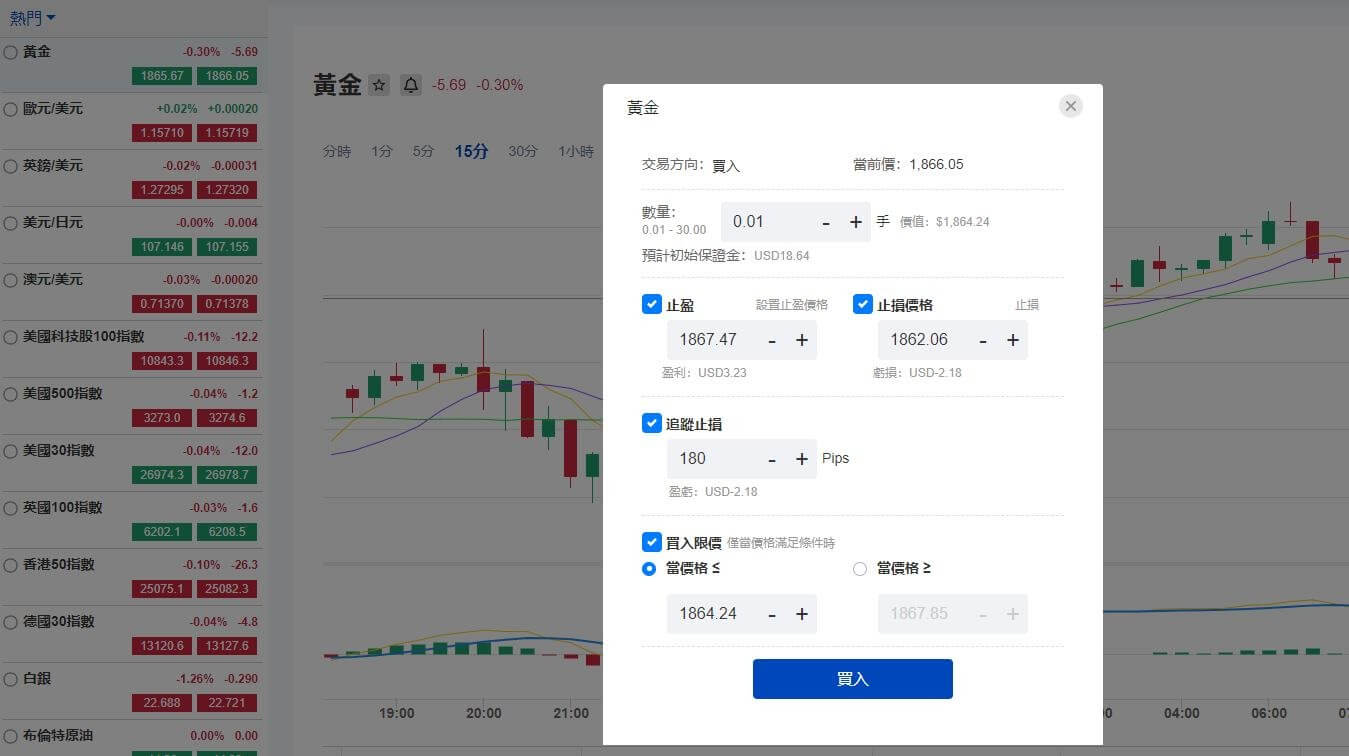Increase the 止盈 take-profit price
Image resolution: width=1349 pixels, height=756 pixels.
click(802, 340)
